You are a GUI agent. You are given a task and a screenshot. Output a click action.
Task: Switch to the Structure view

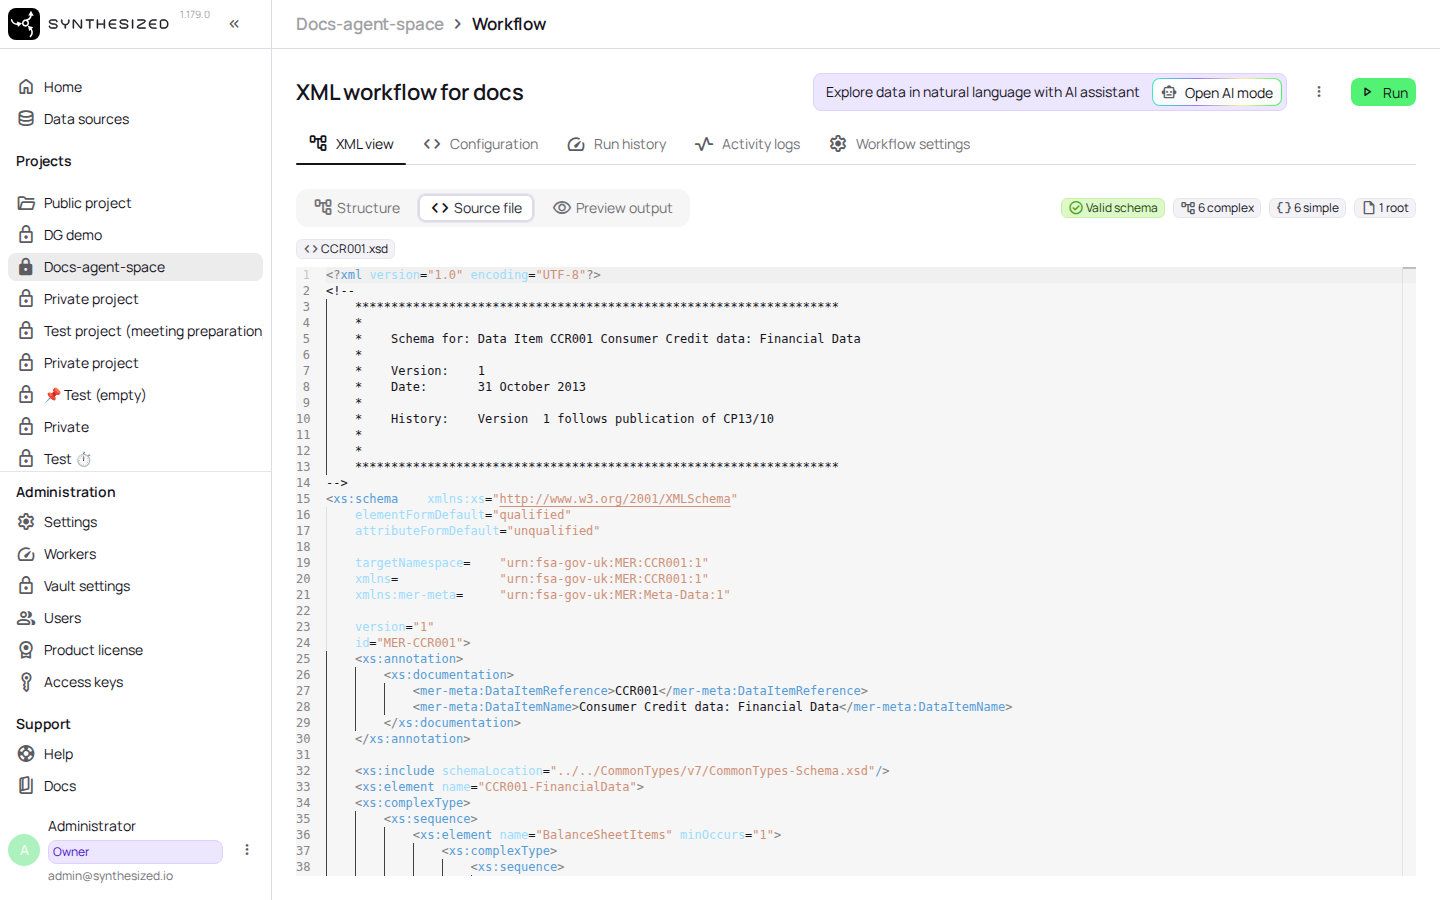(x=357, y=208)
